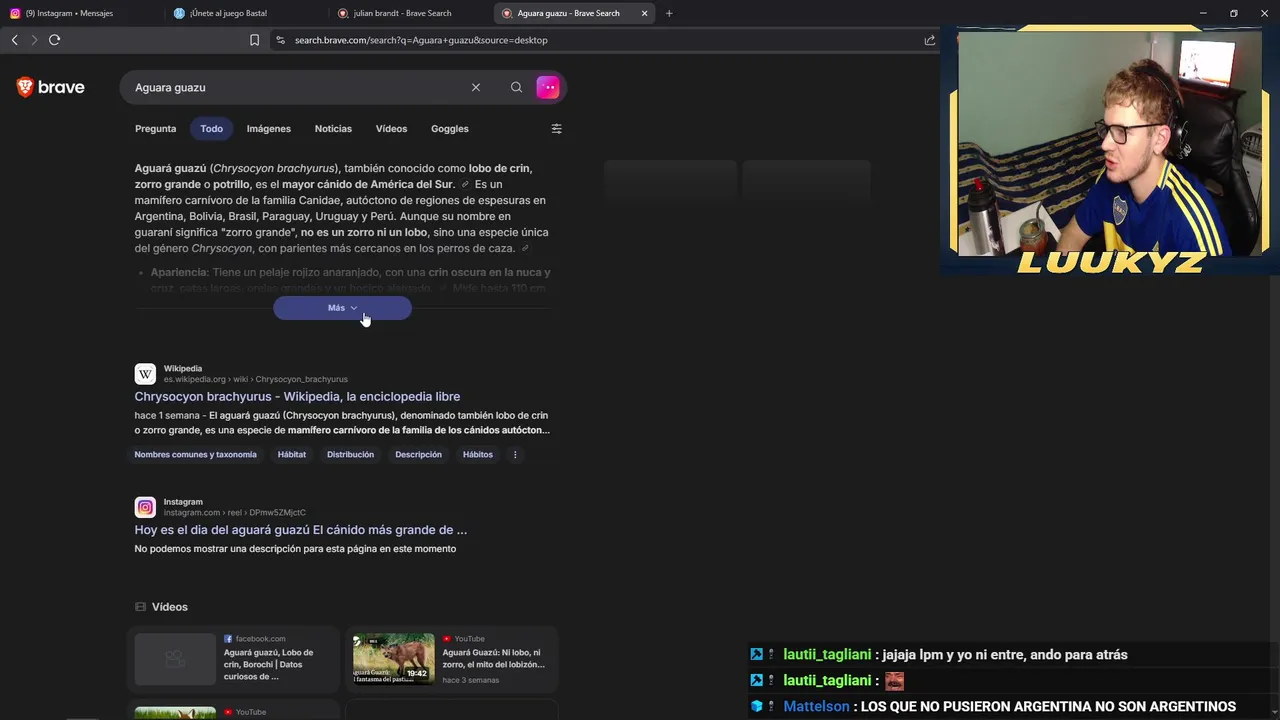The height and width of the screenshot is (720, 1280).
Task: Submit search using the magnifier icon
Action: [x=516, y=87]
